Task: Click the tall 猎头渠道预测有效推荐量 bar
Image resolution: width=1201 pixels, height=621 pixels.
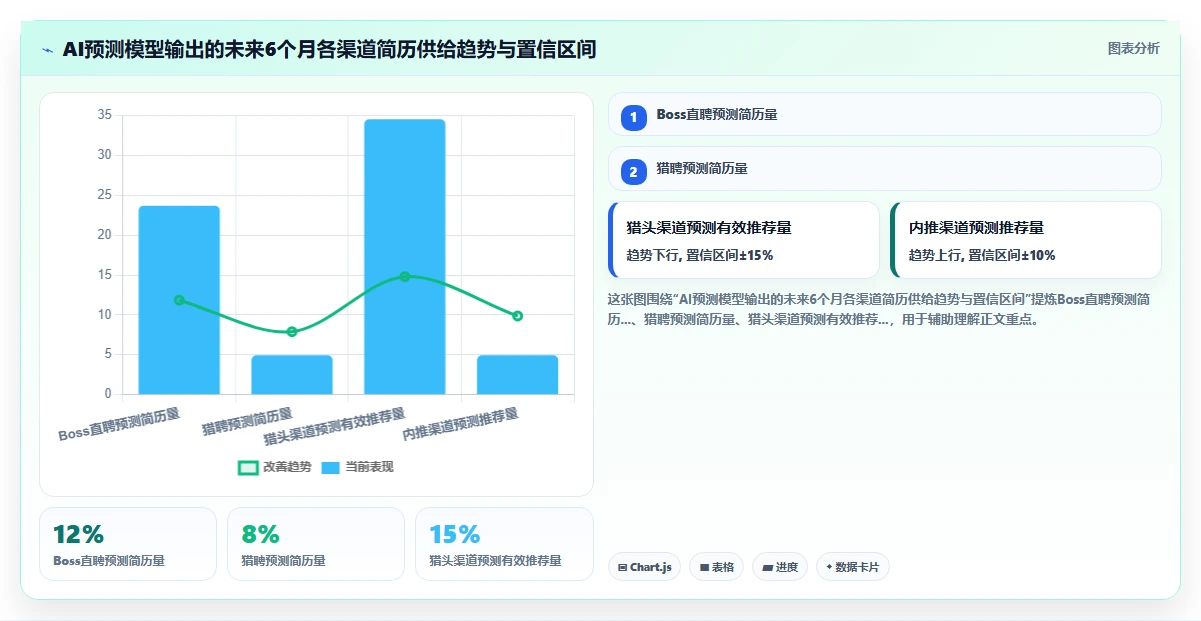Action: (x=405, y=257)
